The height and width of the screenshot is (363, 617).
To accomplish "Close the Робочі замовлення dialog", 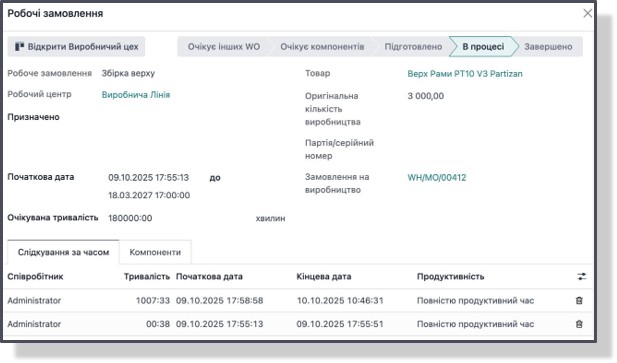I will (587, 13).
